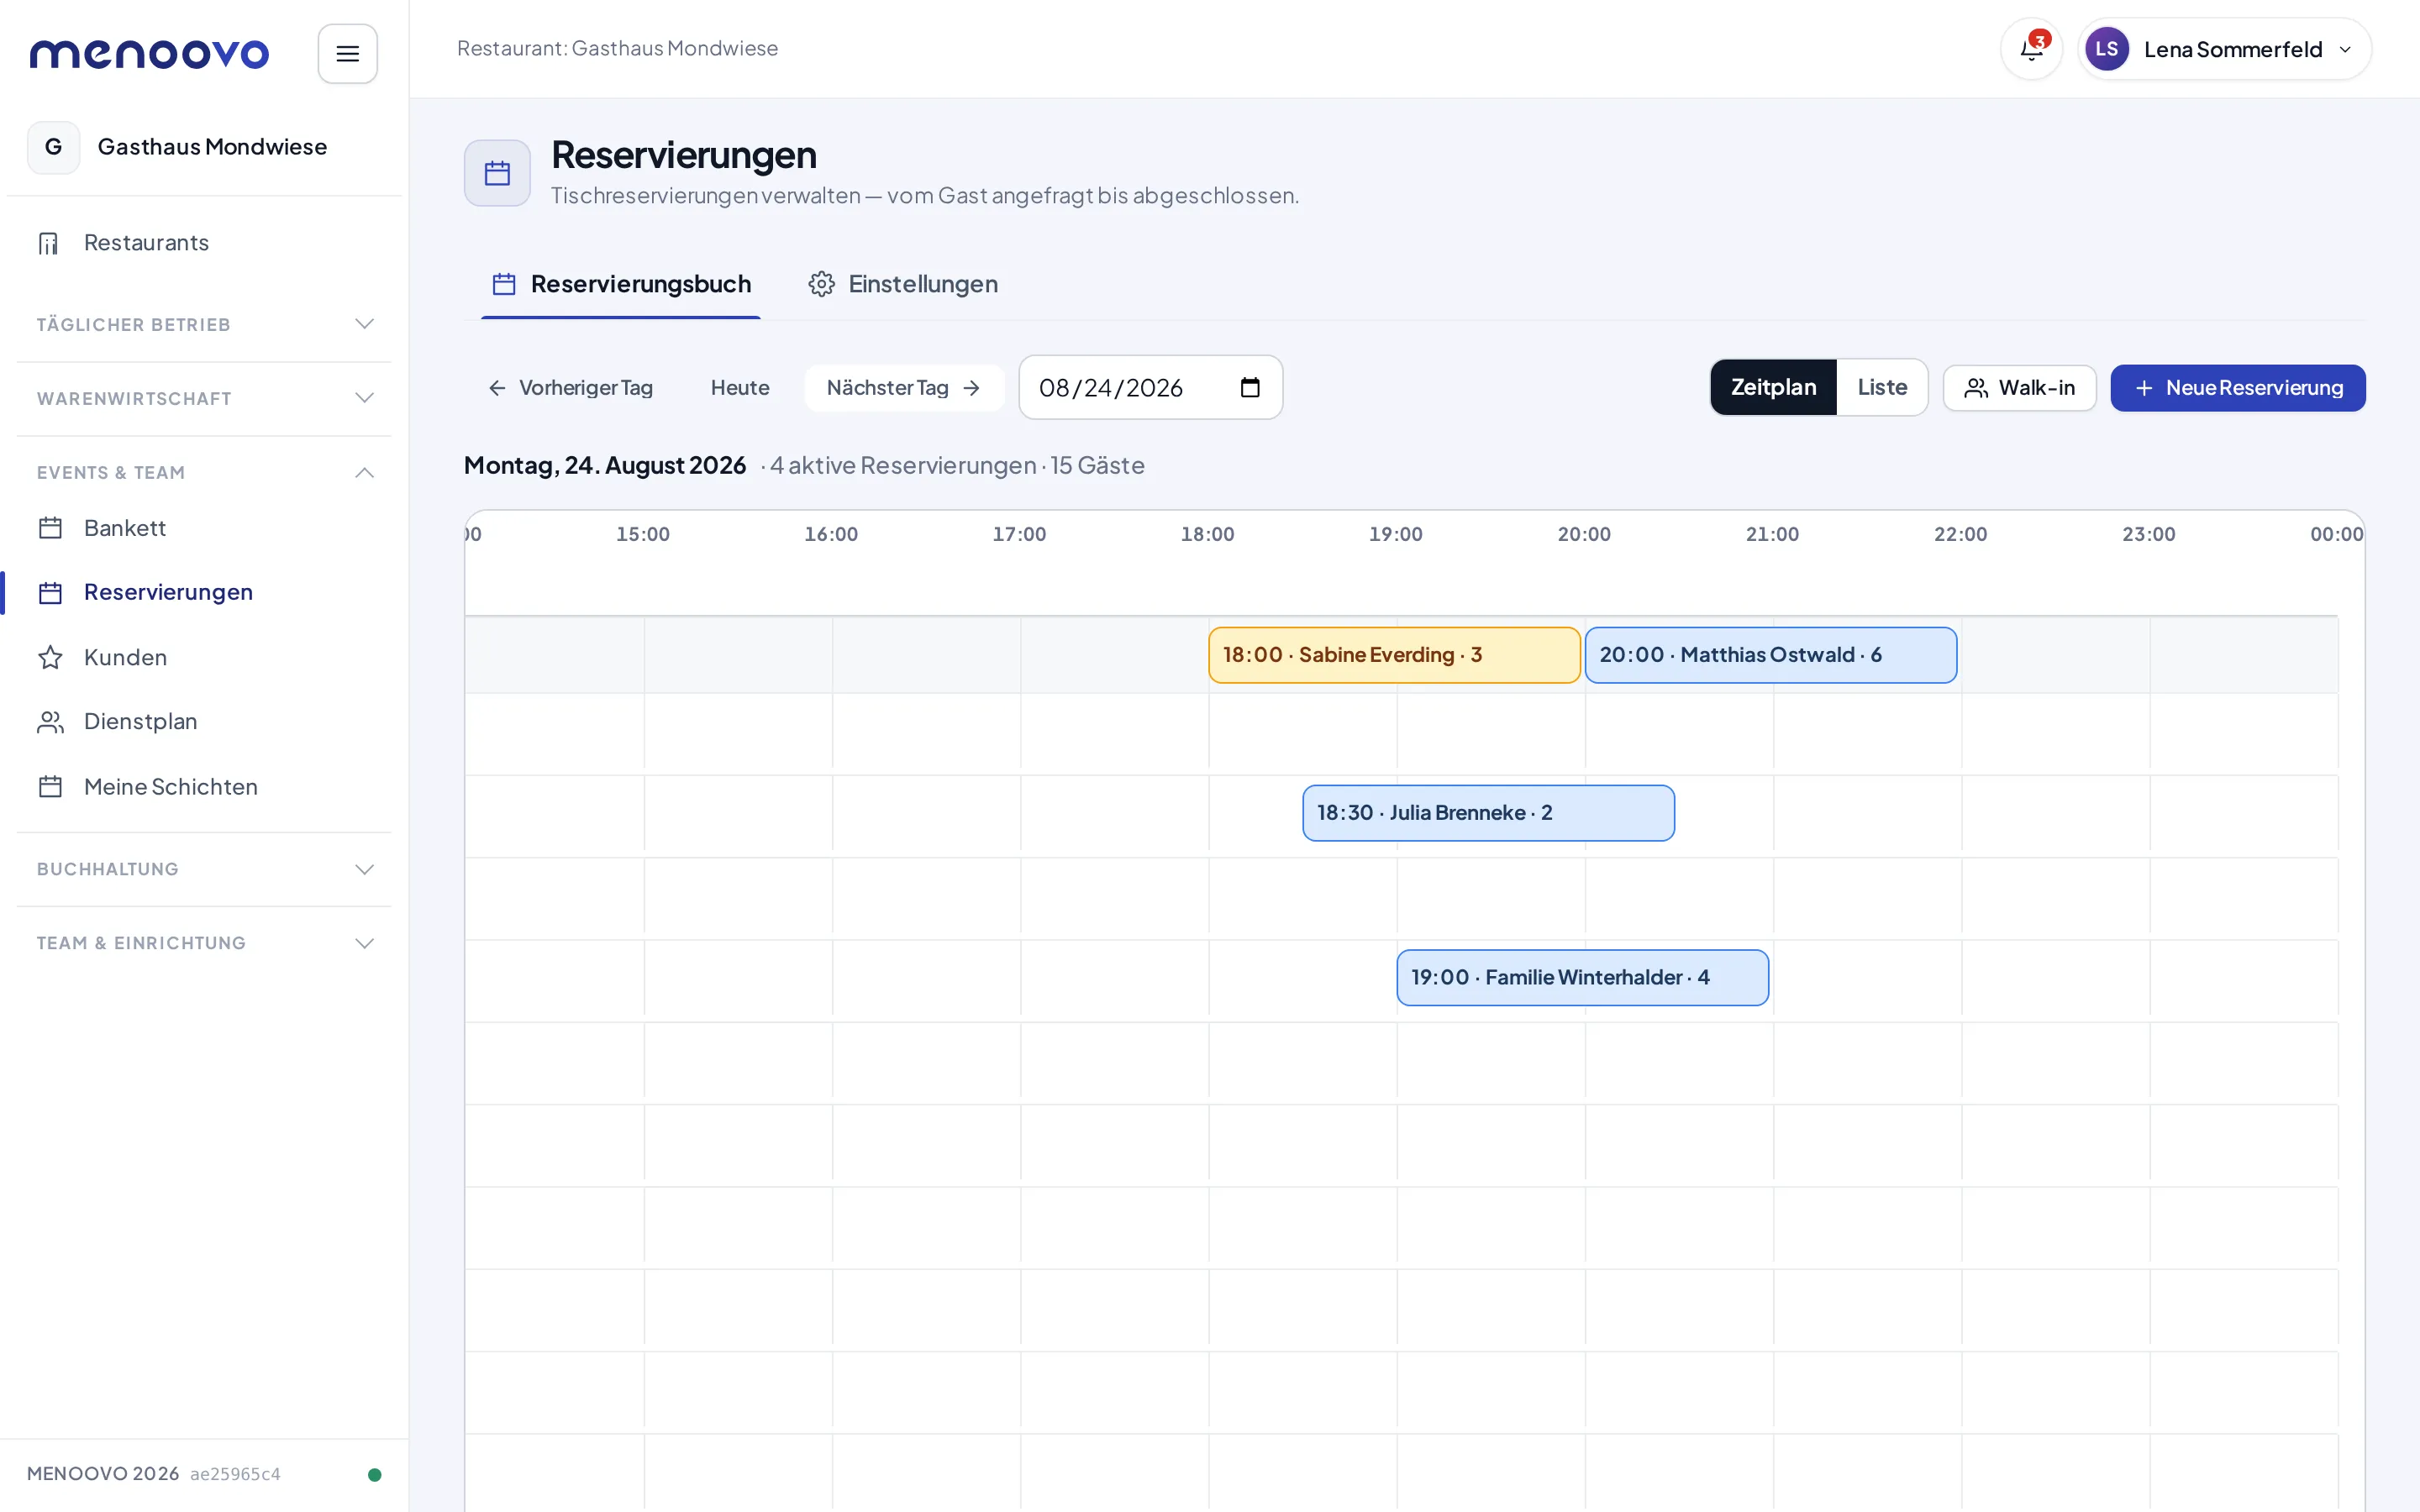2420x1512 pixels.
Task: Click Gasthaus Mondwiese restaurant name in sidebar
Action: tap(212, 147)
